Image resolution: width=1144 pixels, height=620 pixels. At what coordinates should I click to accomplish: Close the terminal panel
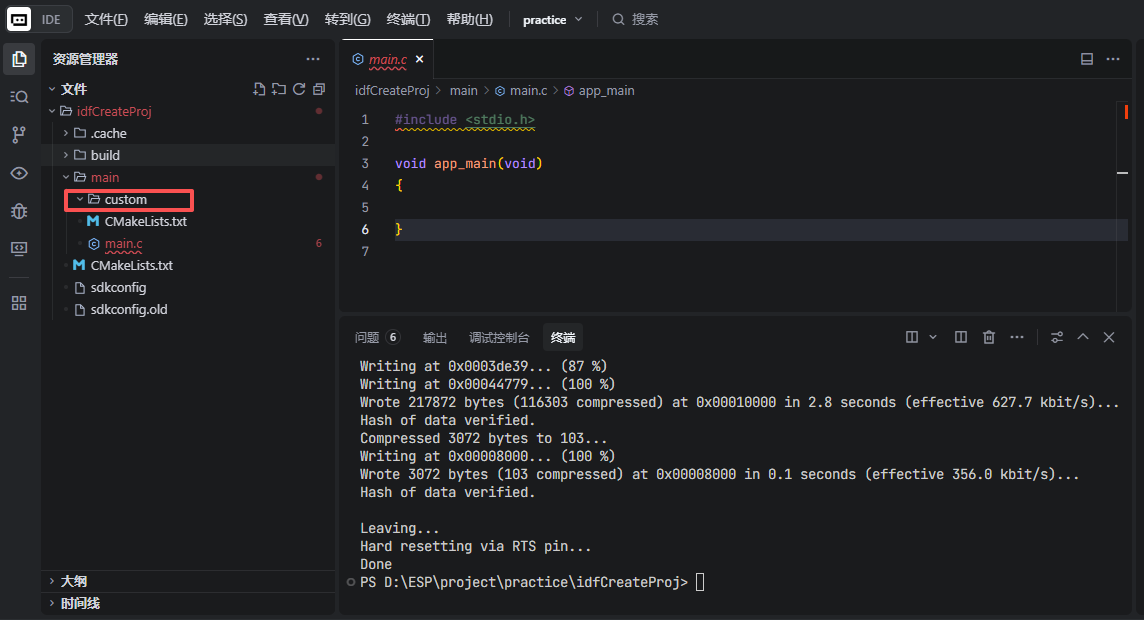1109,337
